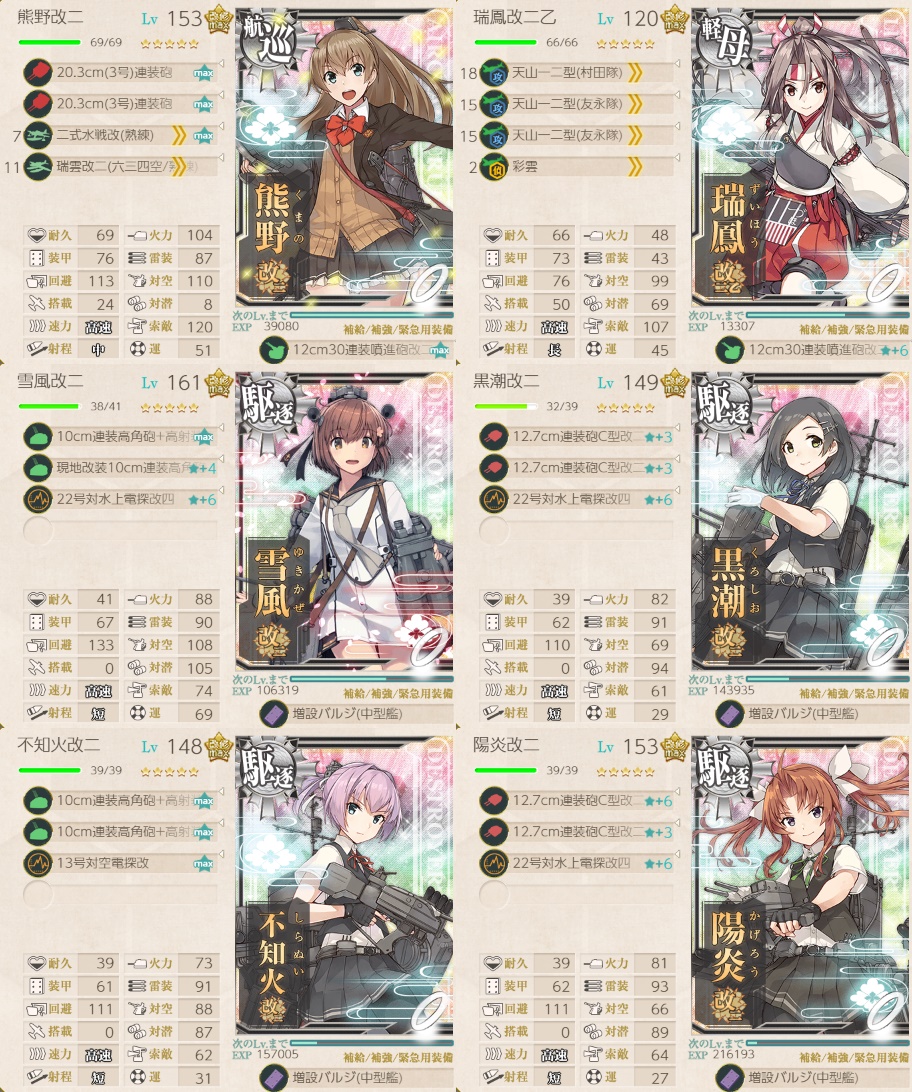
Task: Open the 補給/補強/緊急用装備 label under Kumano
Action: tap(398, 329)
